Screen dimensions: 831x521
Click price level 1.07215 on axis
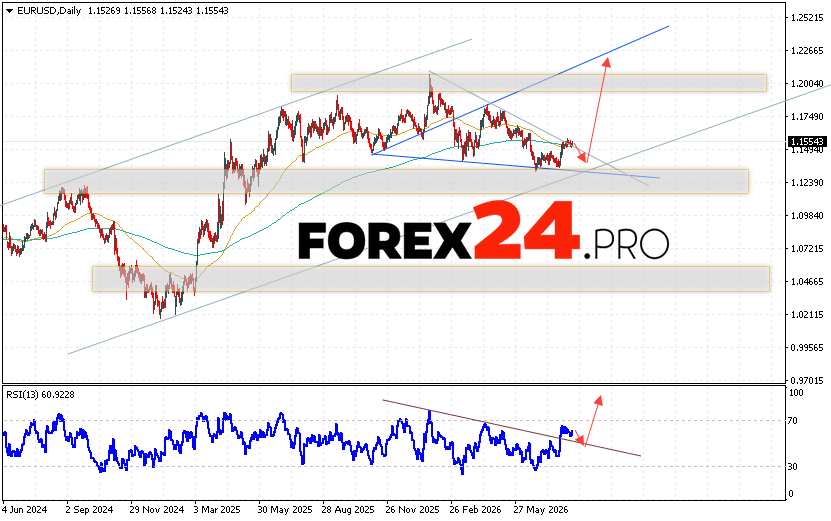[807, 248]
